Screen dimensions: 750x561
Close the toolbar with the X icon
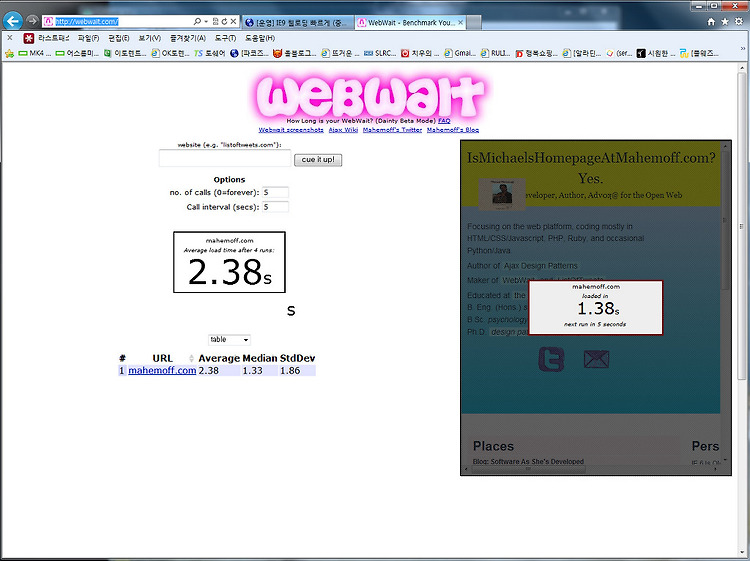tap(10, 38)
